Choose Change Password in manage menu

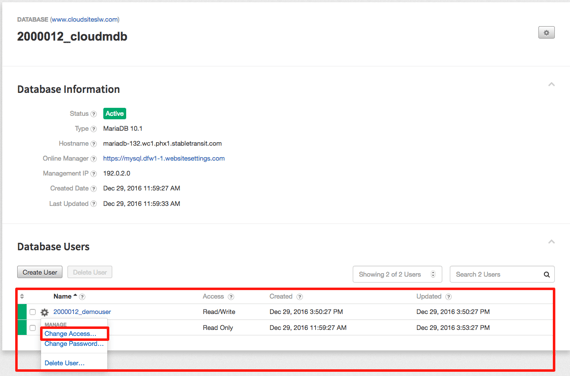(x=74, y=344)
